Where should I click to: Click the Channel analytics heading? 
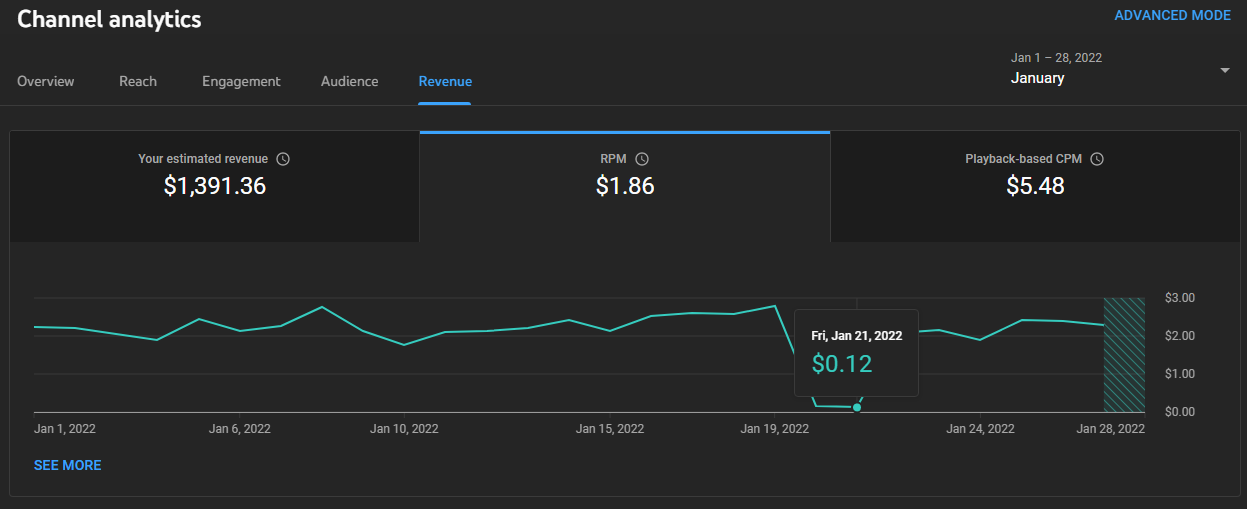click(x=109, y=19)
